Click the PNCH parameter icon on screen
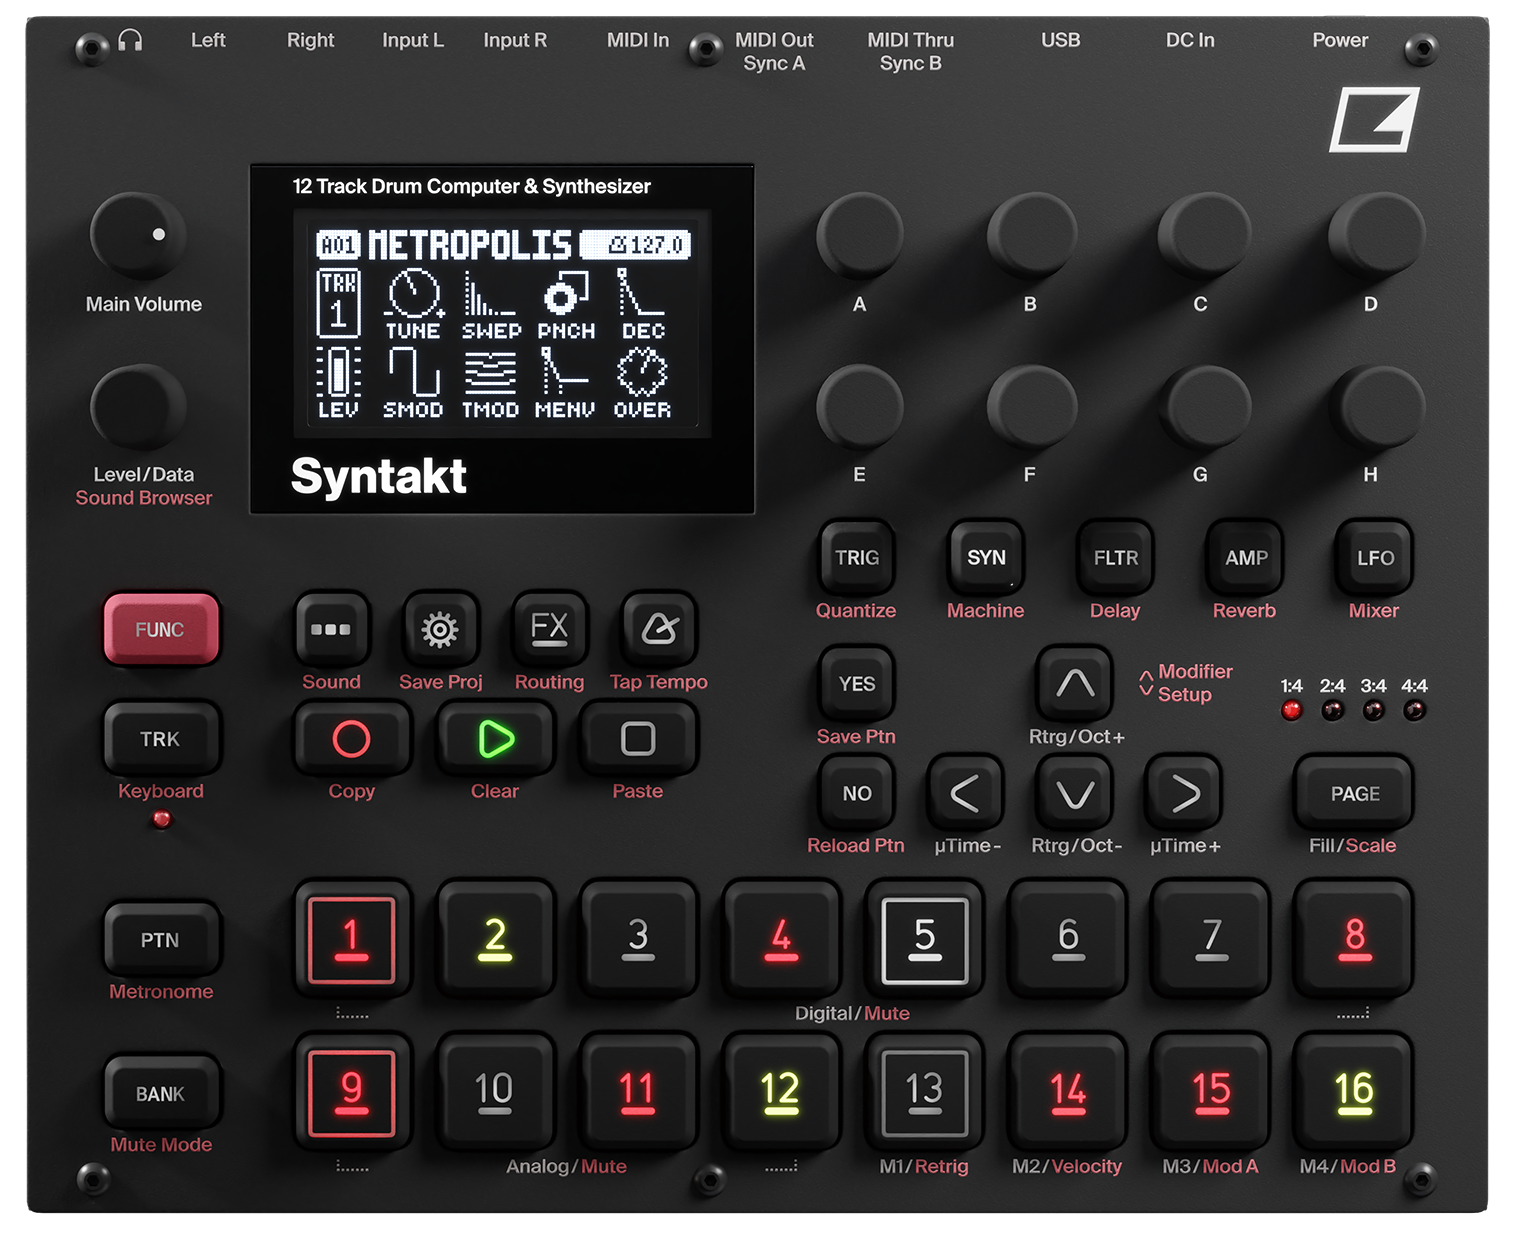The width and height of the screenshot is (1517, 1240). click(566, 304)
